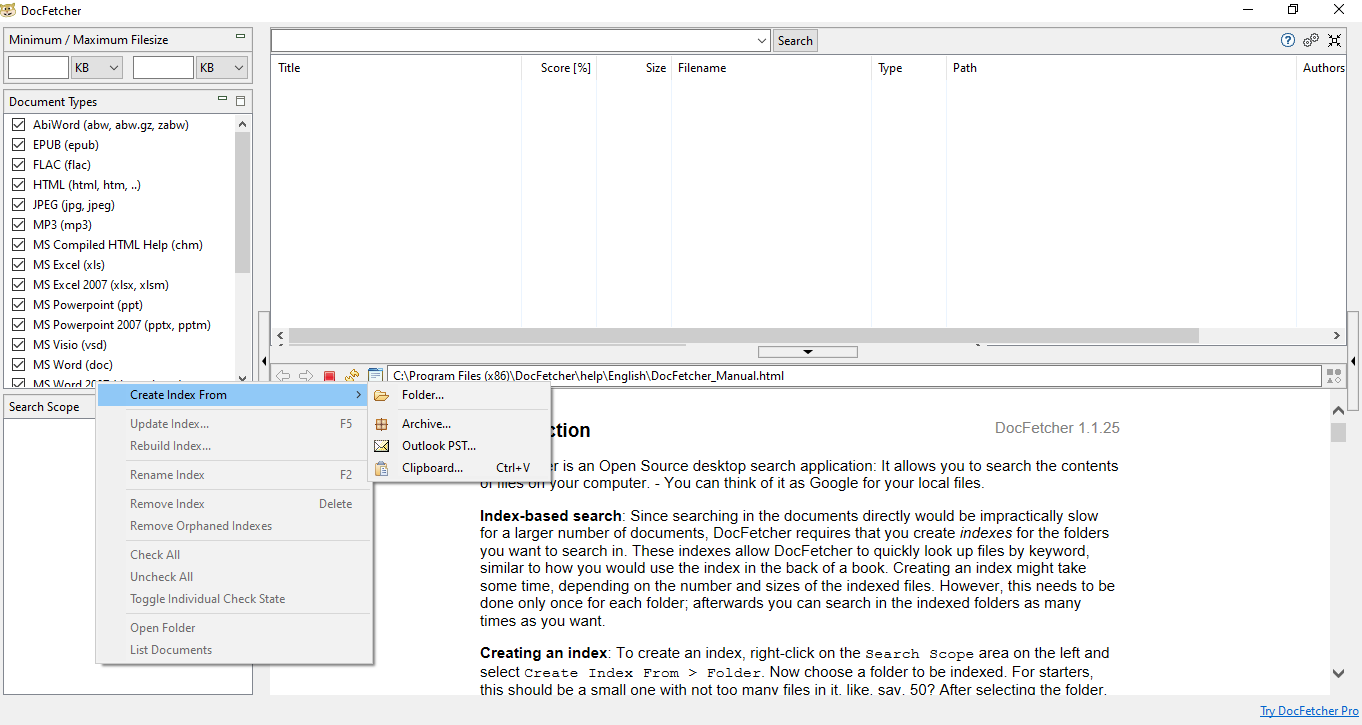Viewport: 1362px width, 725px height.
Task: Click the yellow refresh arrows icon in preview bar
Action: tap(352, 376)
